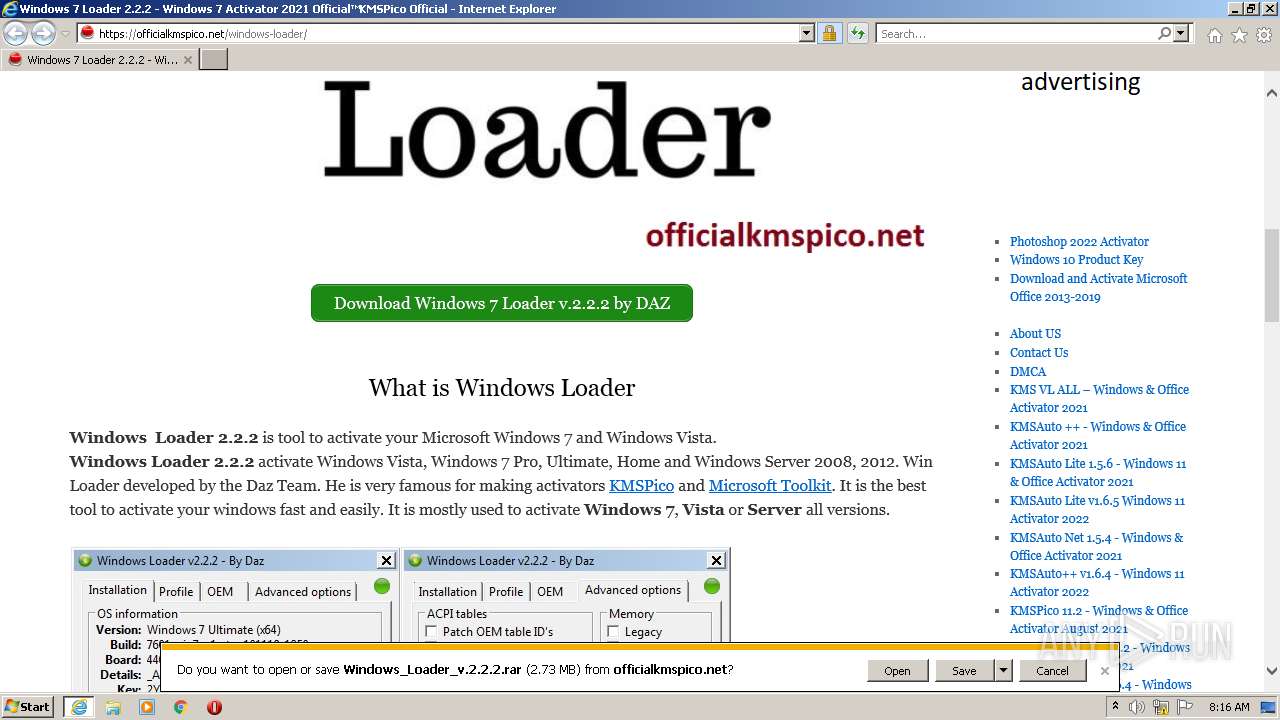
Task: Click the address bar security lock icon
Action: (x=829, y=33)
